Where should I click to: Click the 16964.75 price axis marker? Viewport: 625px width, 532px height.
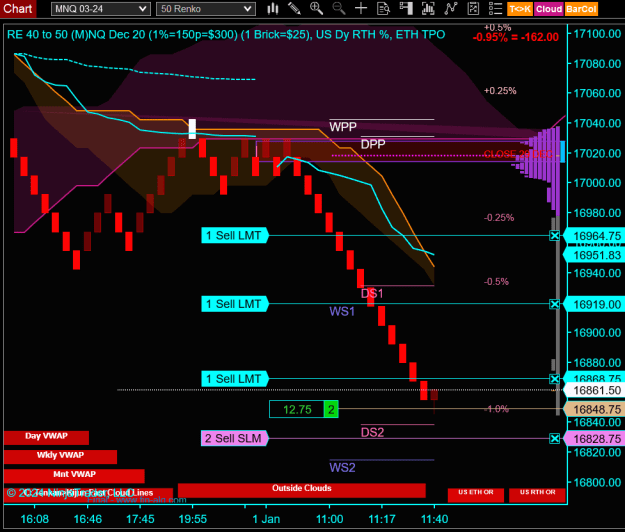(596, 236)
